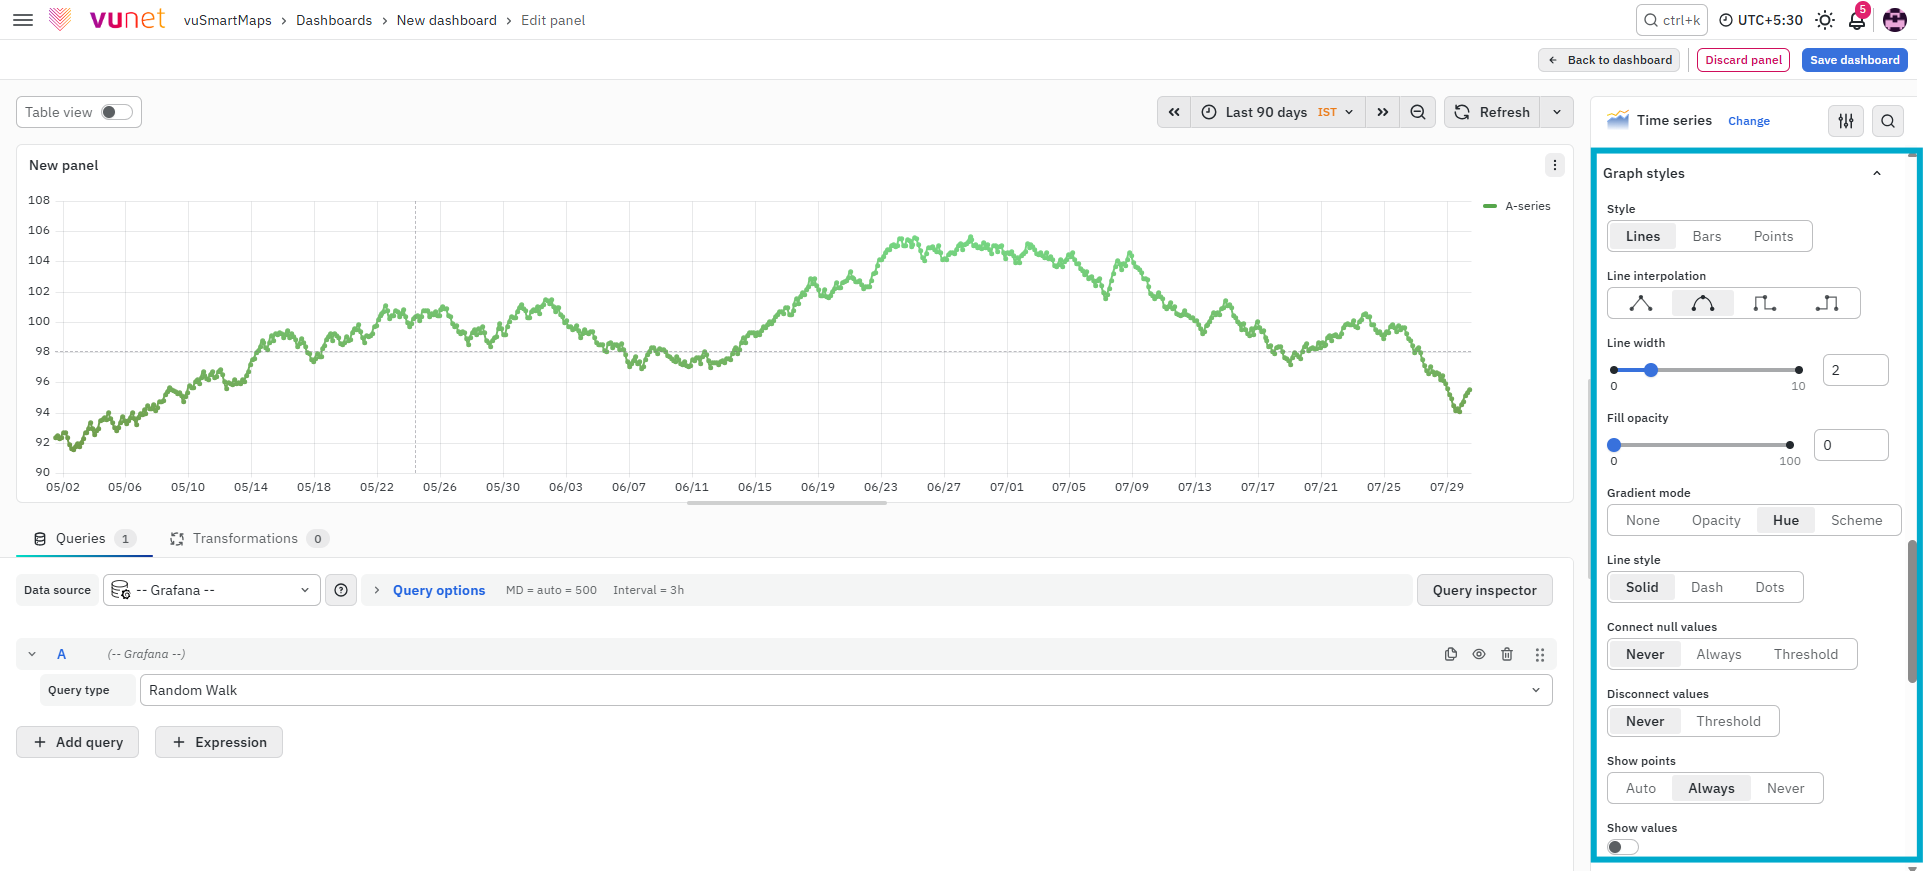The image size is (1924, 871).
Task: Grab query A drag handle
Action: pyautogui.click(x=1540, y=654)
